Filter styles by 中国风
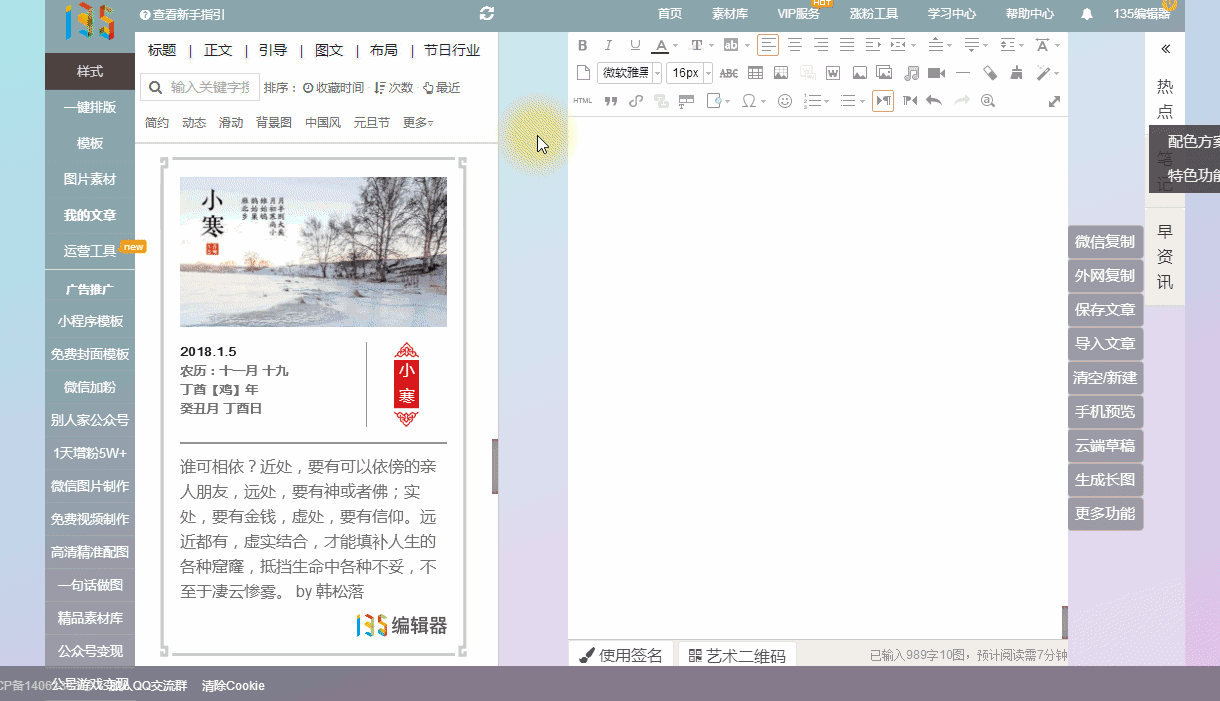The width and height of the screenshot is (1220, 701). point(323,123)
